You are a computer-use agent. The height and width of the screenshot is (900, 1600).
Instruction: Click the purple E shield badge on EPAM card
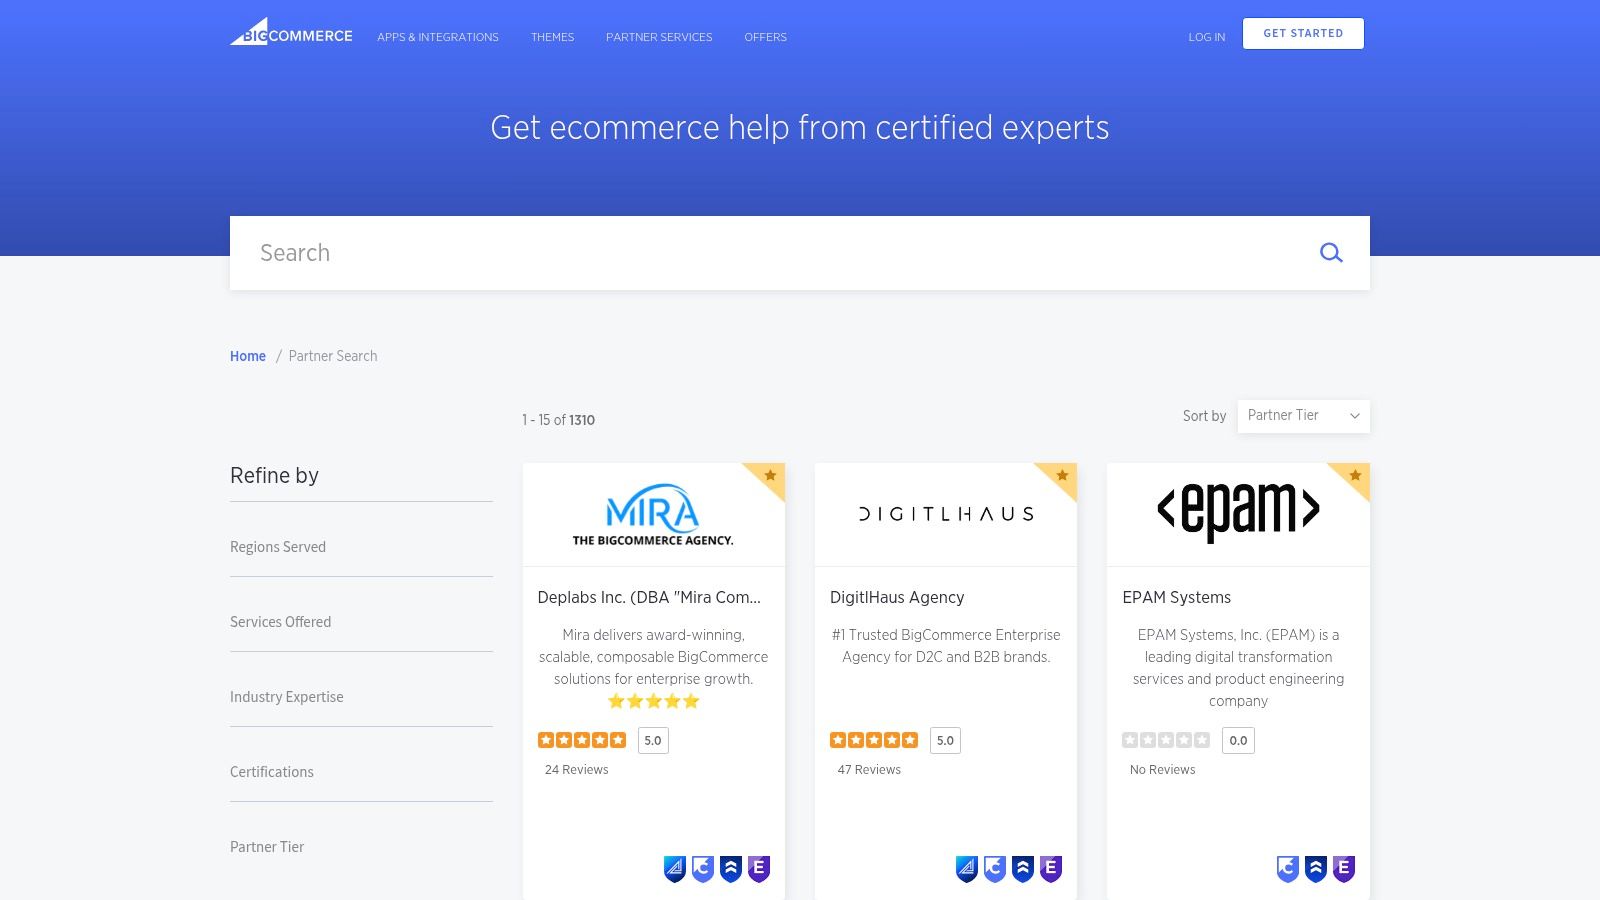tap(1344, 869)
